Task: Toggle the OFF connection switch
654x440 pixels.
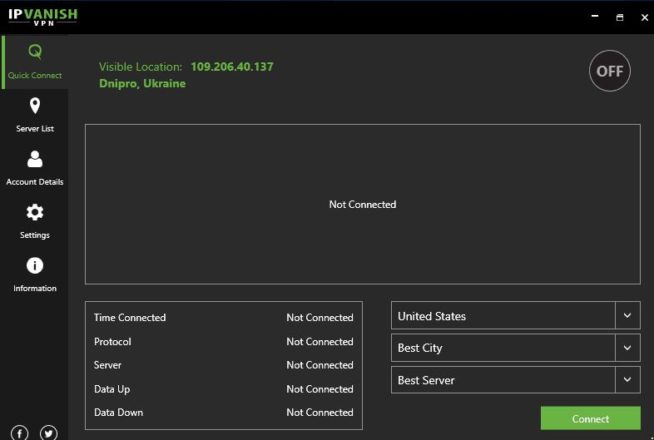Action: point(609,71)
